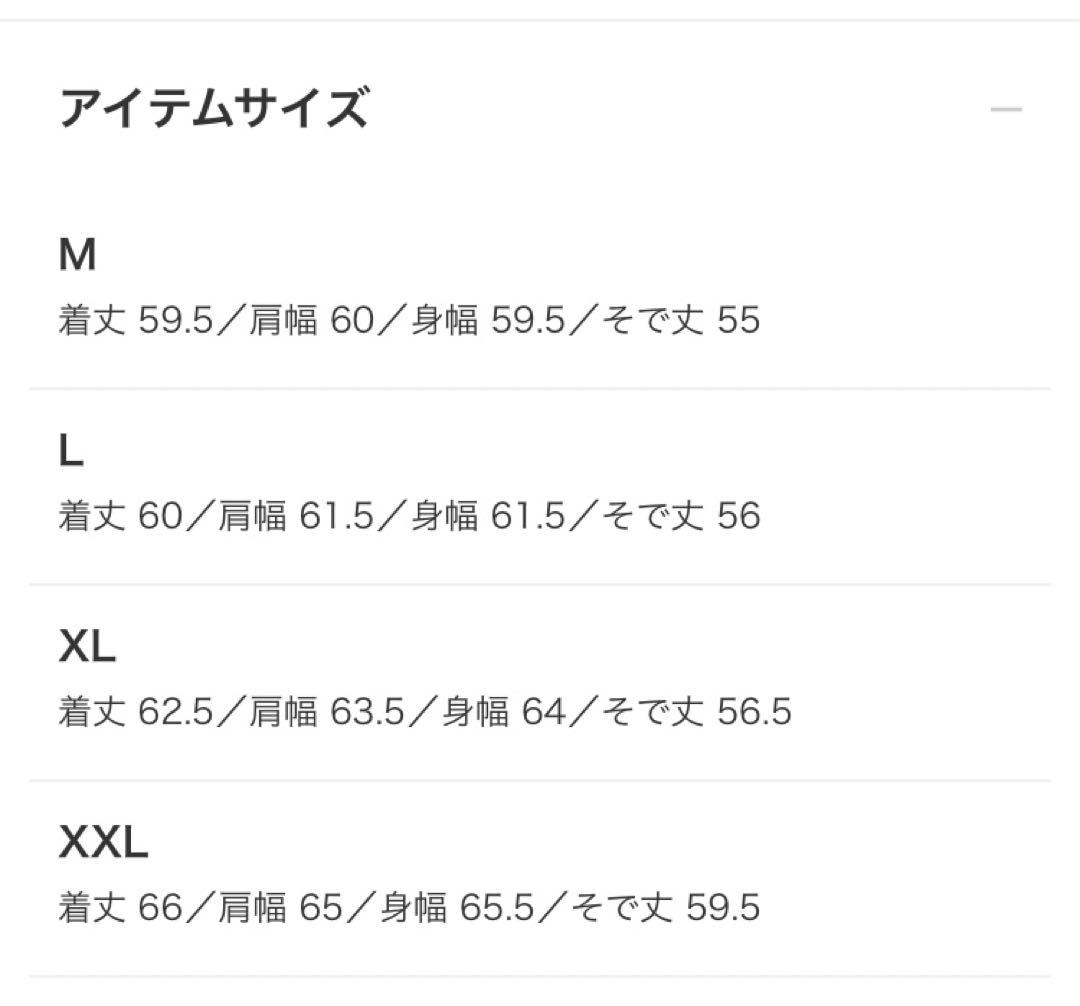This screenshot has height=1006, width=1080.
Task: Click 着丈 62.5 in the XL row
Action: click(136, 713)
